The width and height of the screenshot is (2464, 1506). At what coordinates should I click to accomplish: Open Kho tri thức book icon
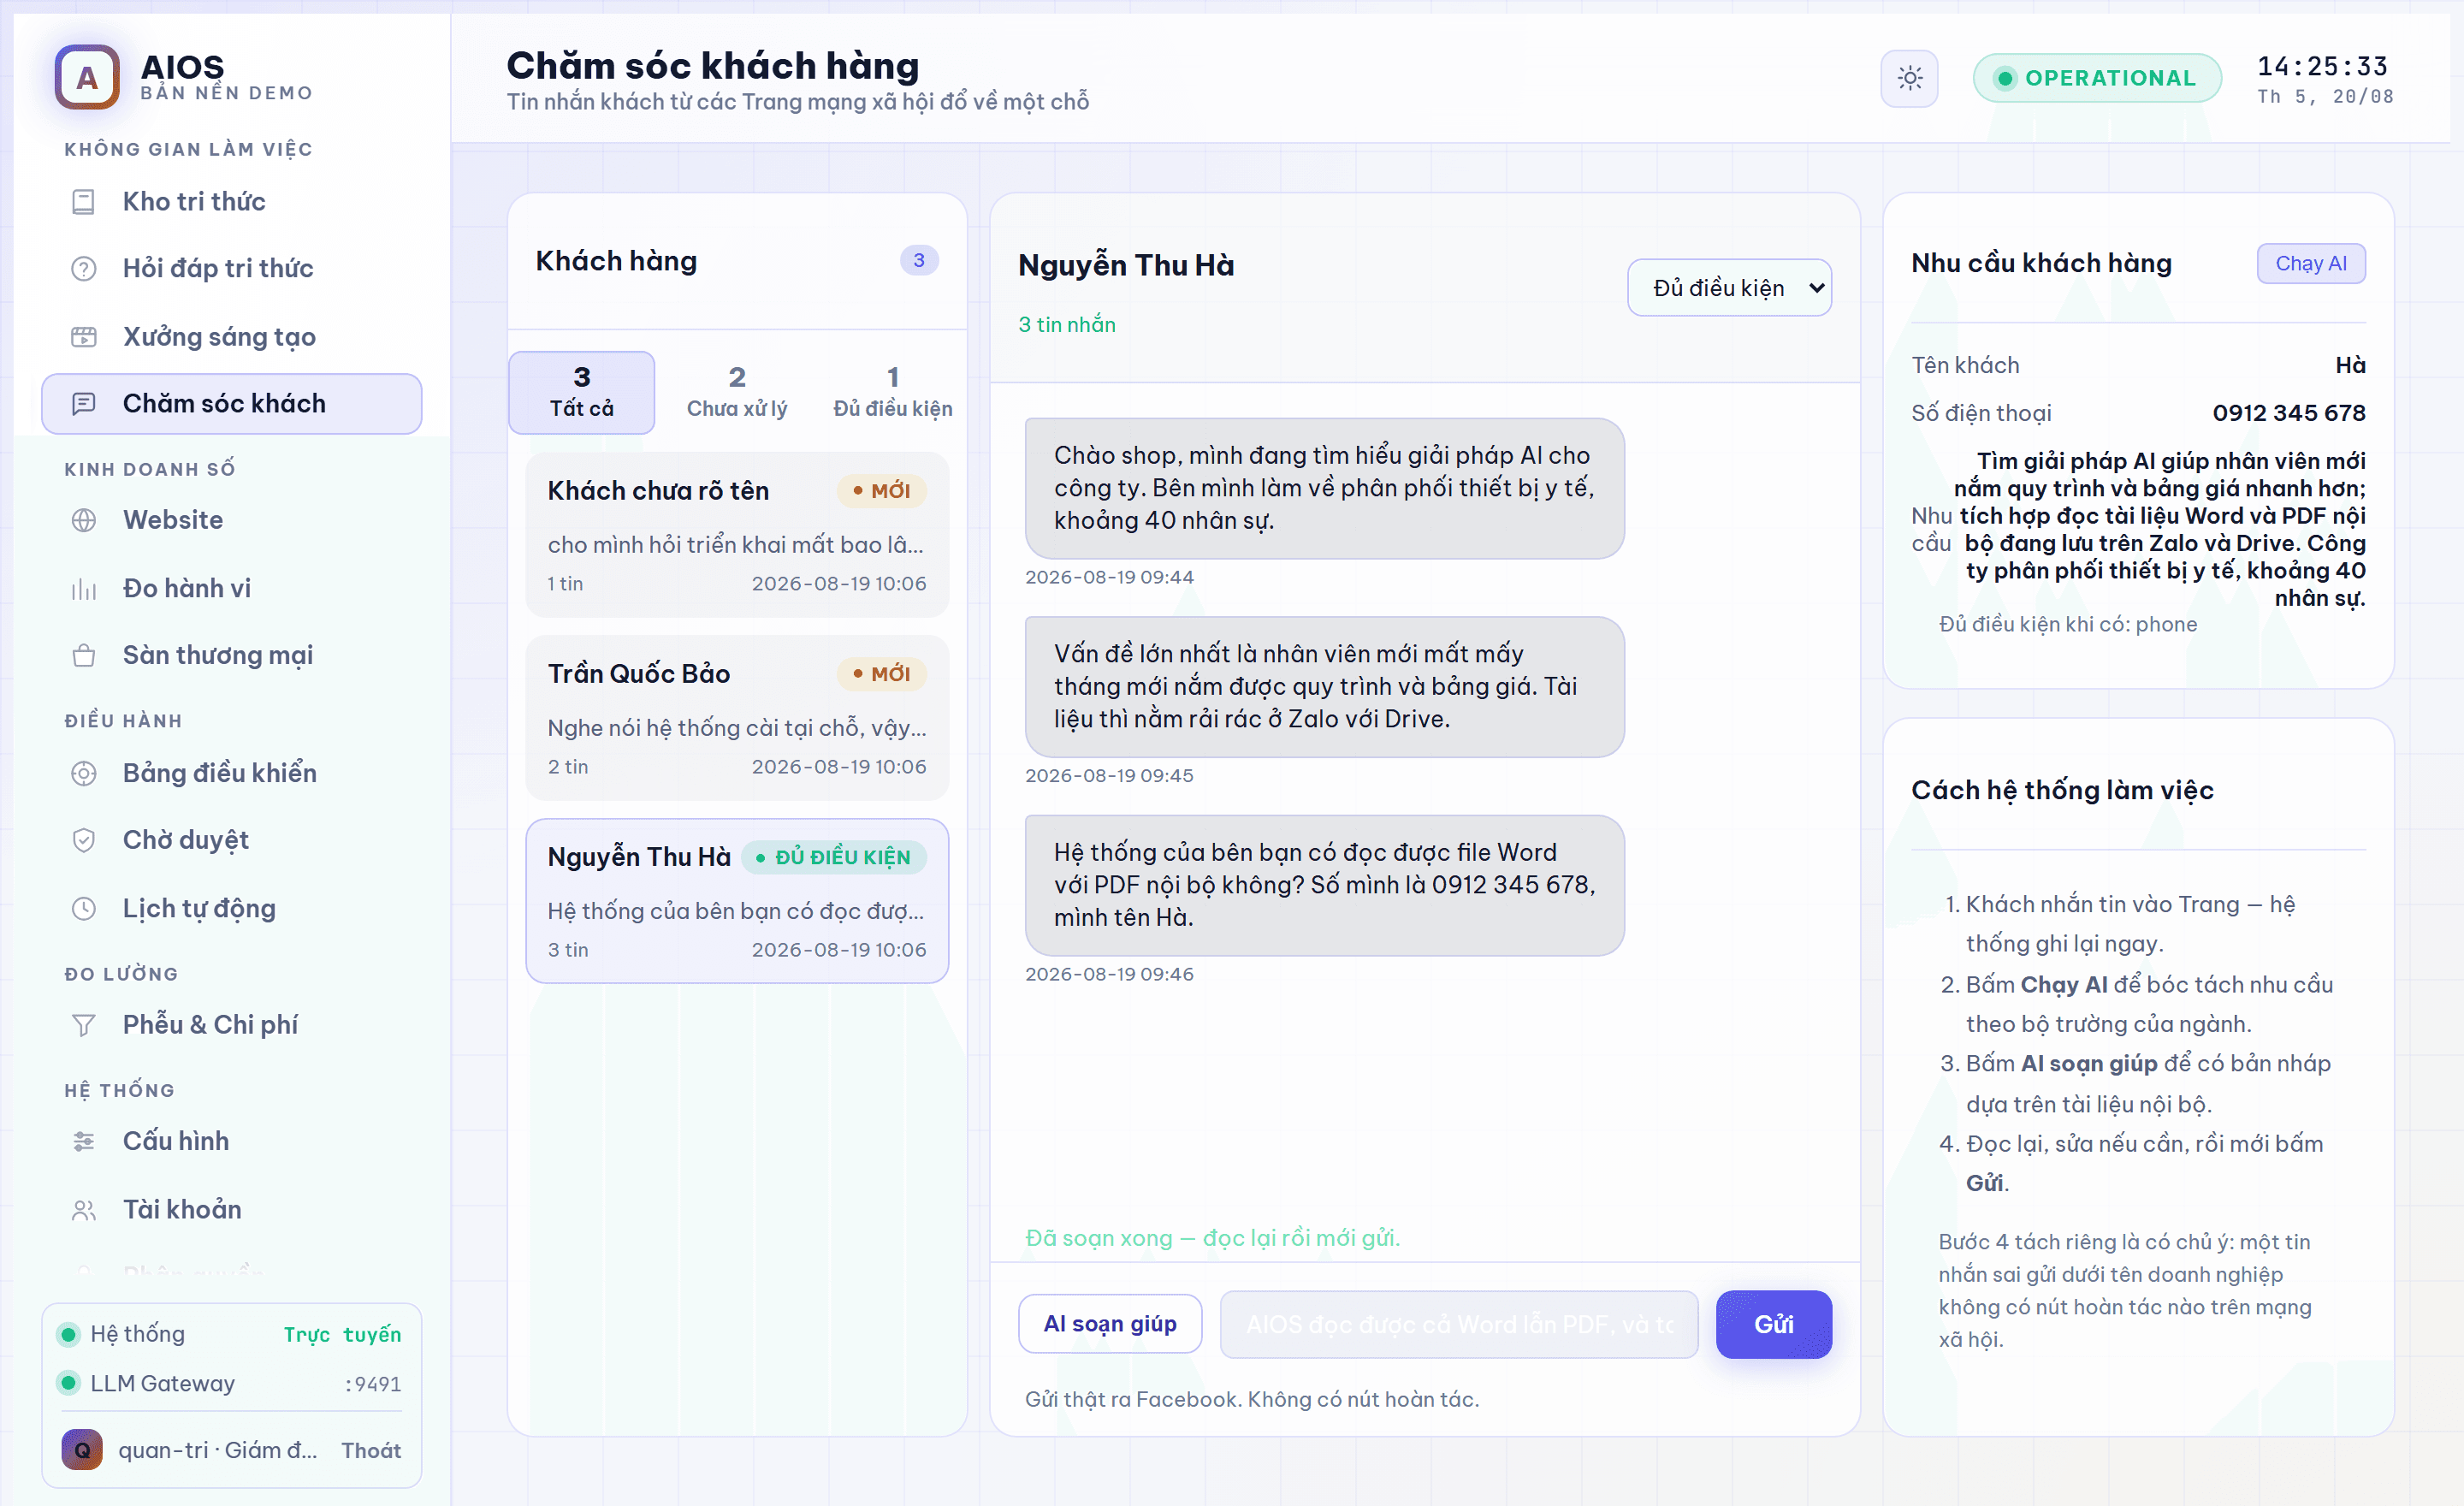coord(84,202)
